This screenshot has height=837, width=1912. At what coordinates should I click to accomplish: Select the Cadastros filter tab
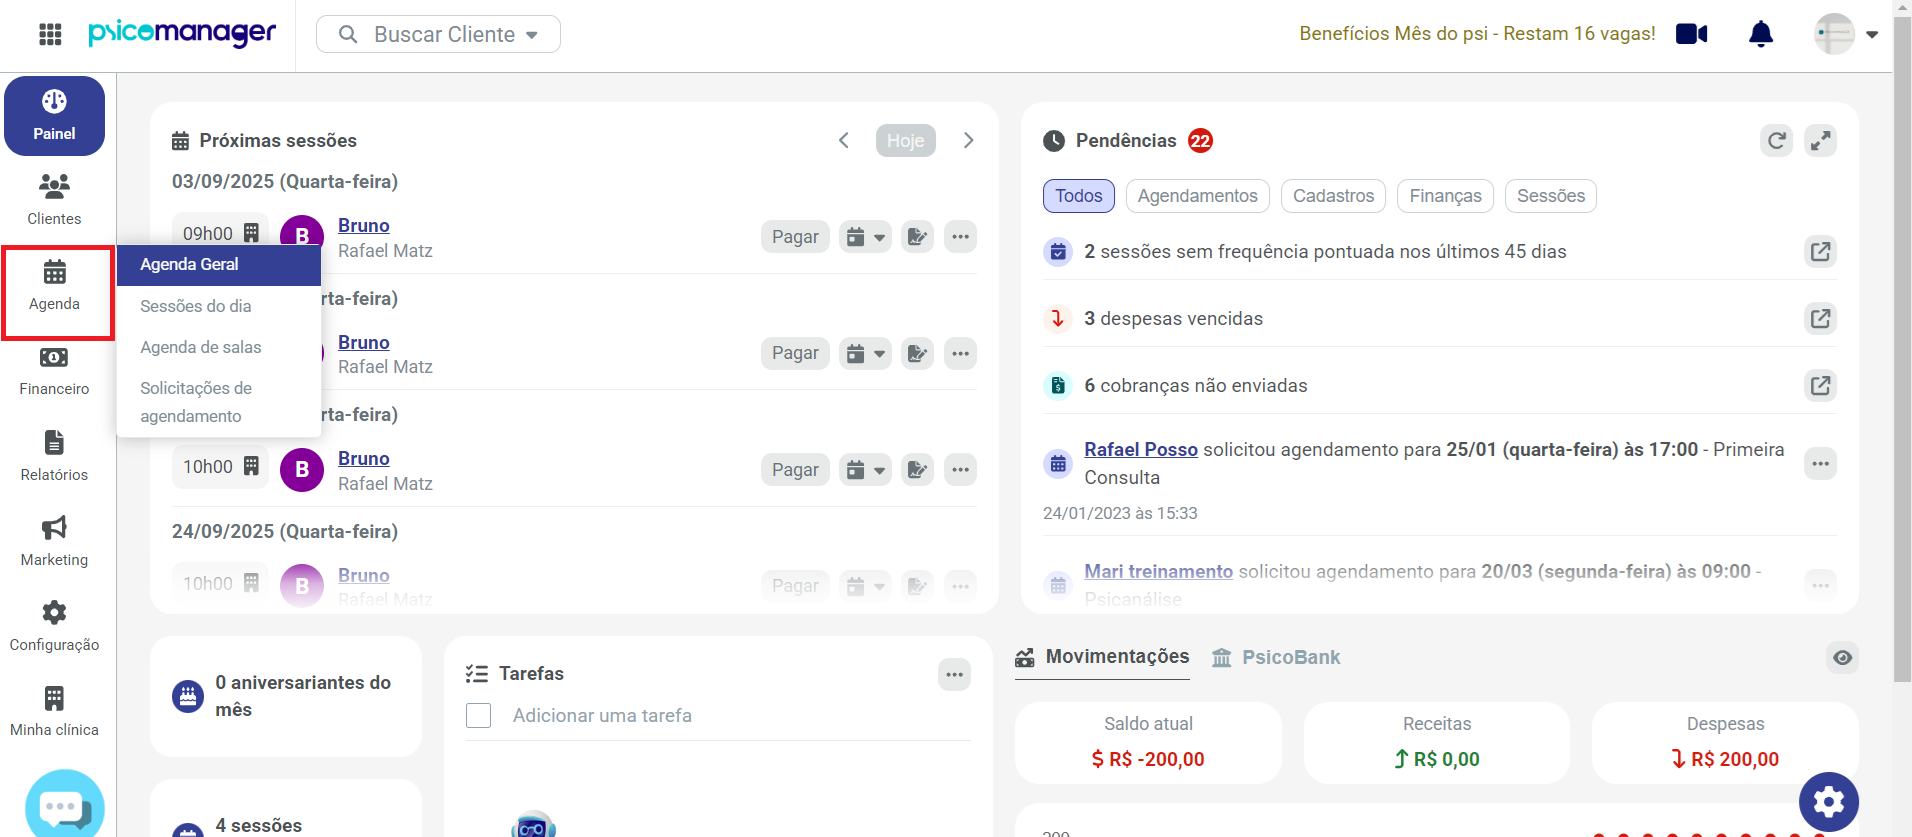coord(1333,196)
